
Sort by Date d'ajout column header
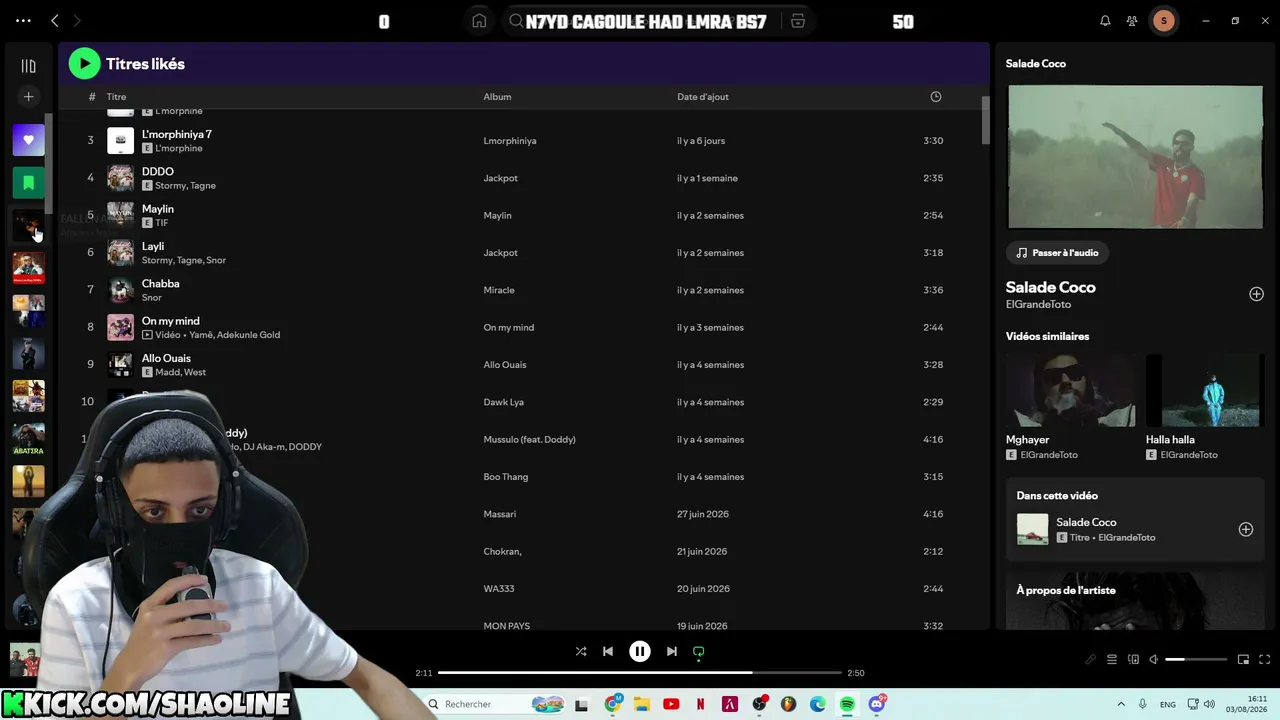703,97
